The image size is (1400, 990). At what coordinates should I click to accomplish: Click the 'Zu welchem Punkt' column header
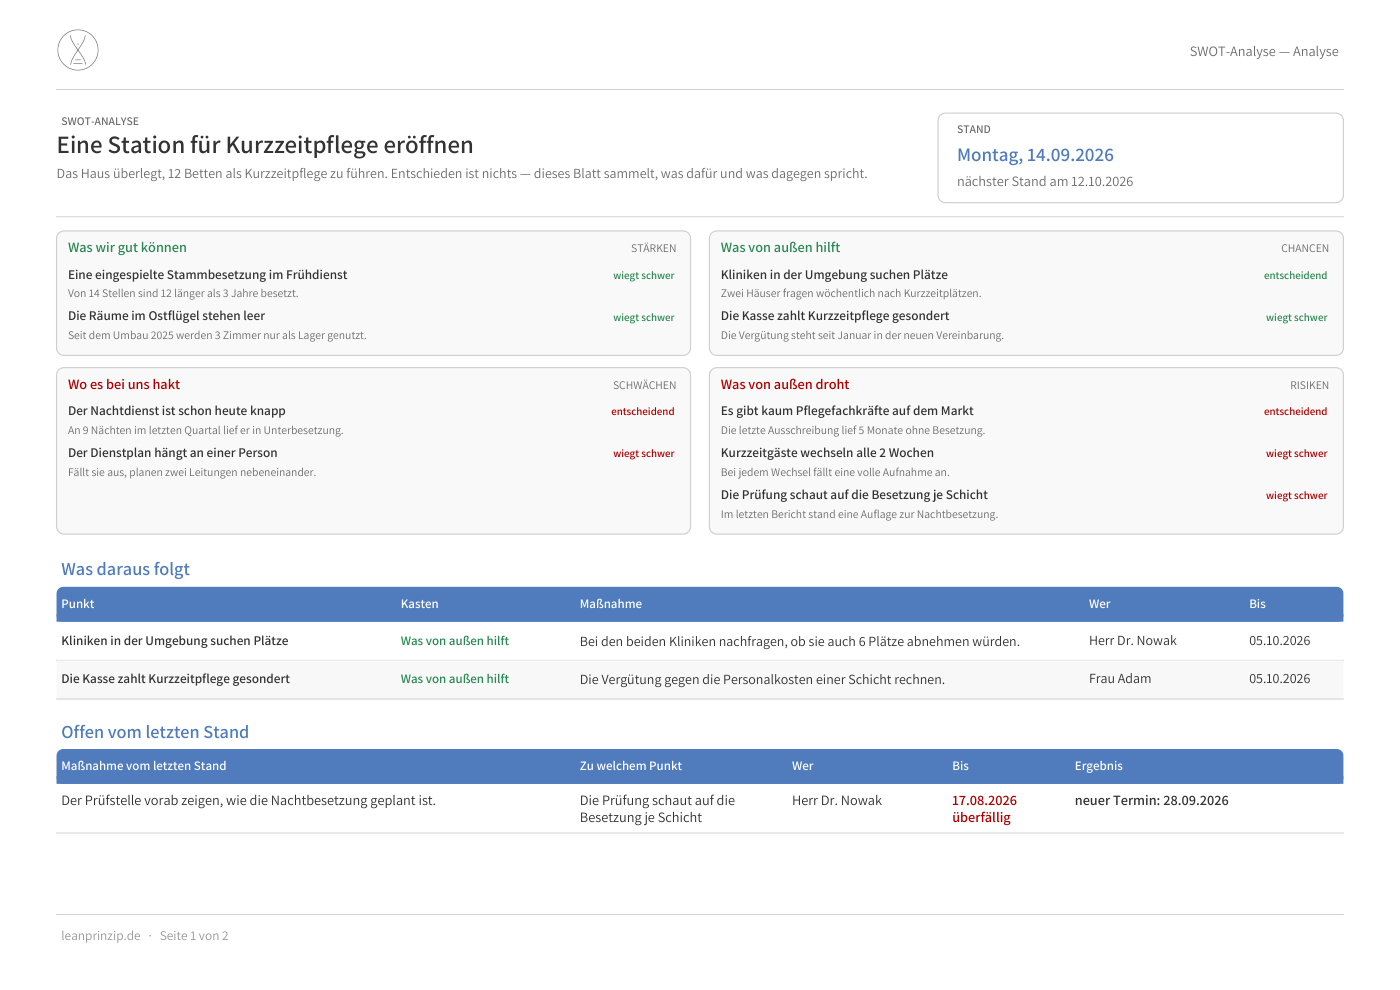click(x=631, y=766)
